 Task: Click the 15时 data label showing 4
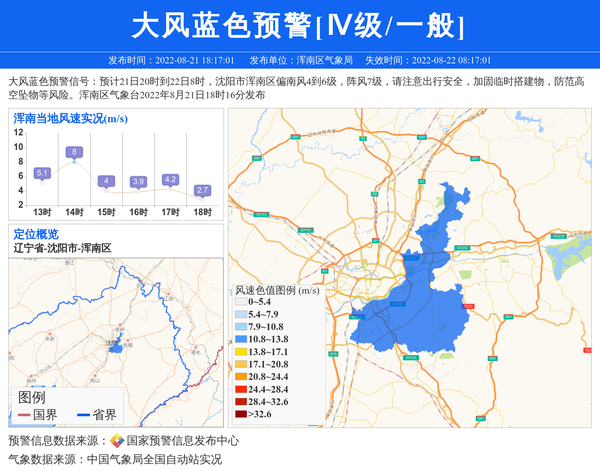tap(106, 181)
